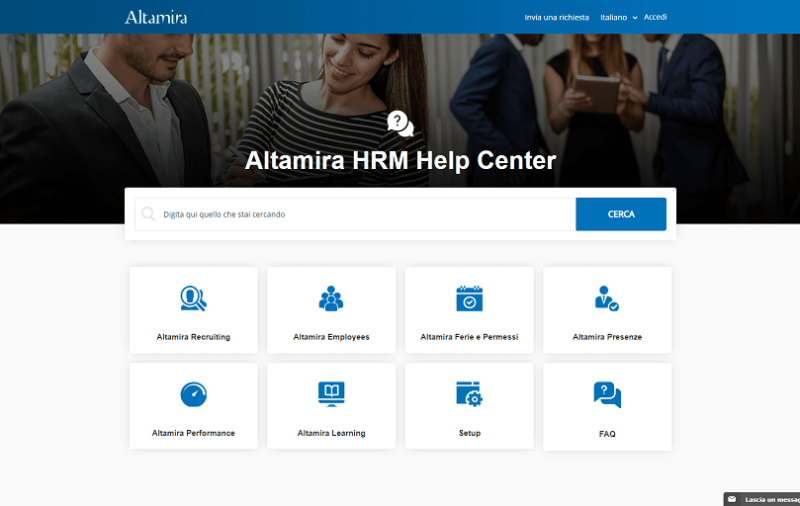Screen dimensions: 800x506
Task: Click envelope icon in message widget
Action: coord(732,499)
